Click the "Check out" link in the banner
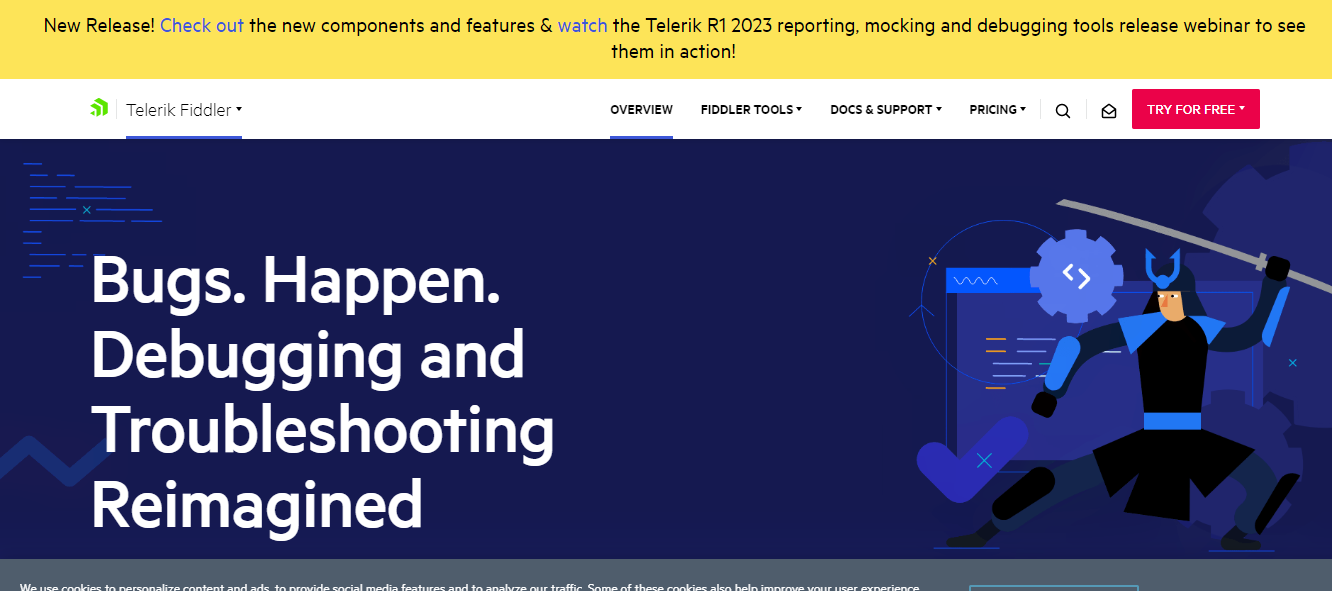This screenshot has height=591, width=1332. pyautogui.click(x=202, y=25)
